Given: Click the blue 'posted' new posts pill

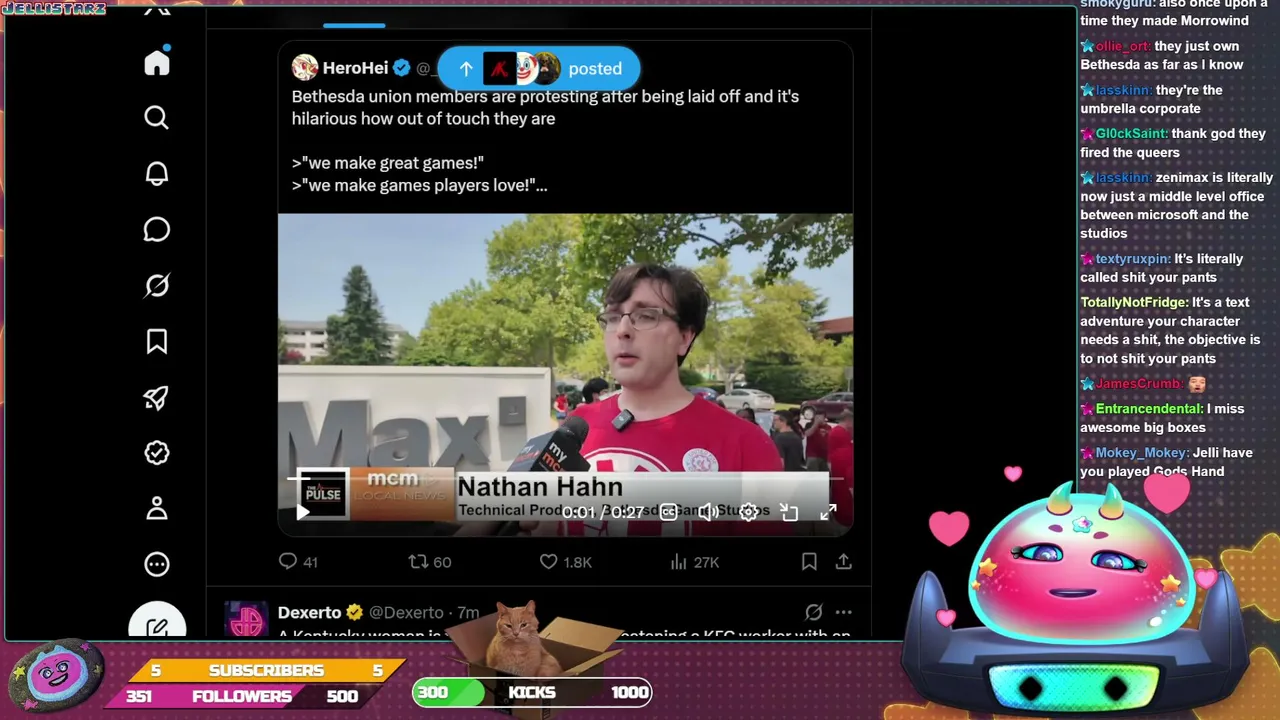Looking at the screenshot, I should click(538, 68).
